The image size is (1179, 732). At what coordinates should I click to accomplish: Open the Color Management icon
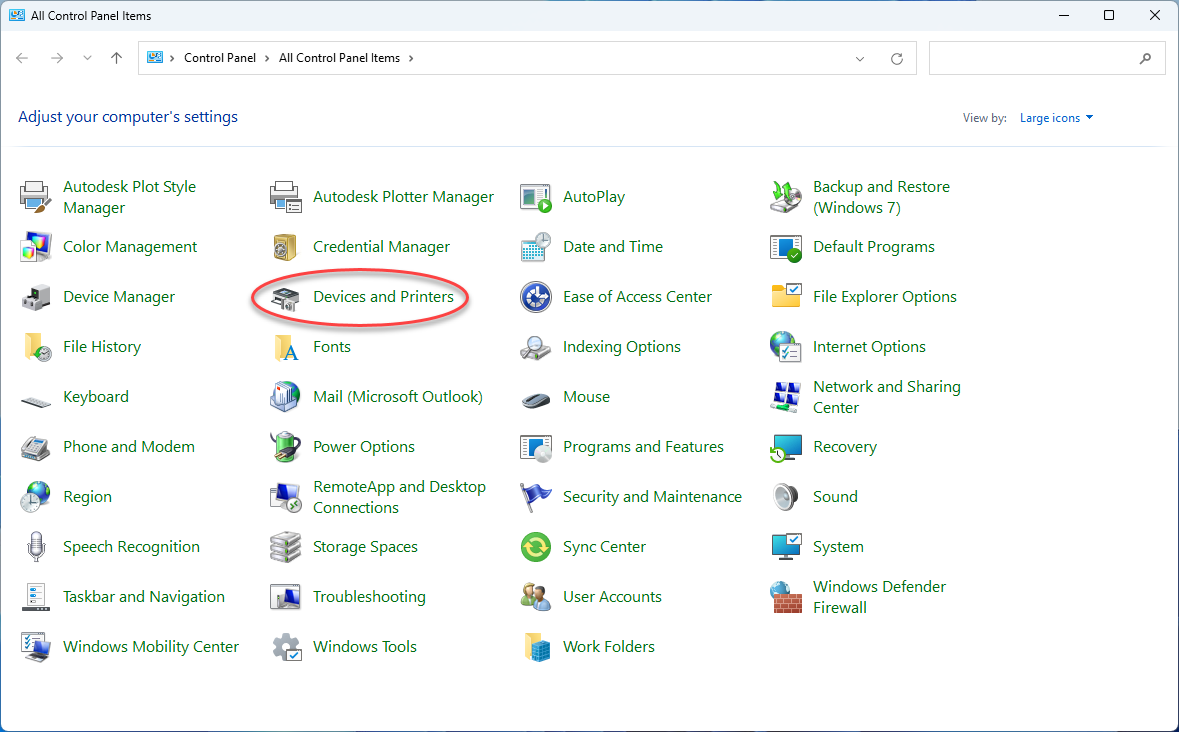coord(35,247)
